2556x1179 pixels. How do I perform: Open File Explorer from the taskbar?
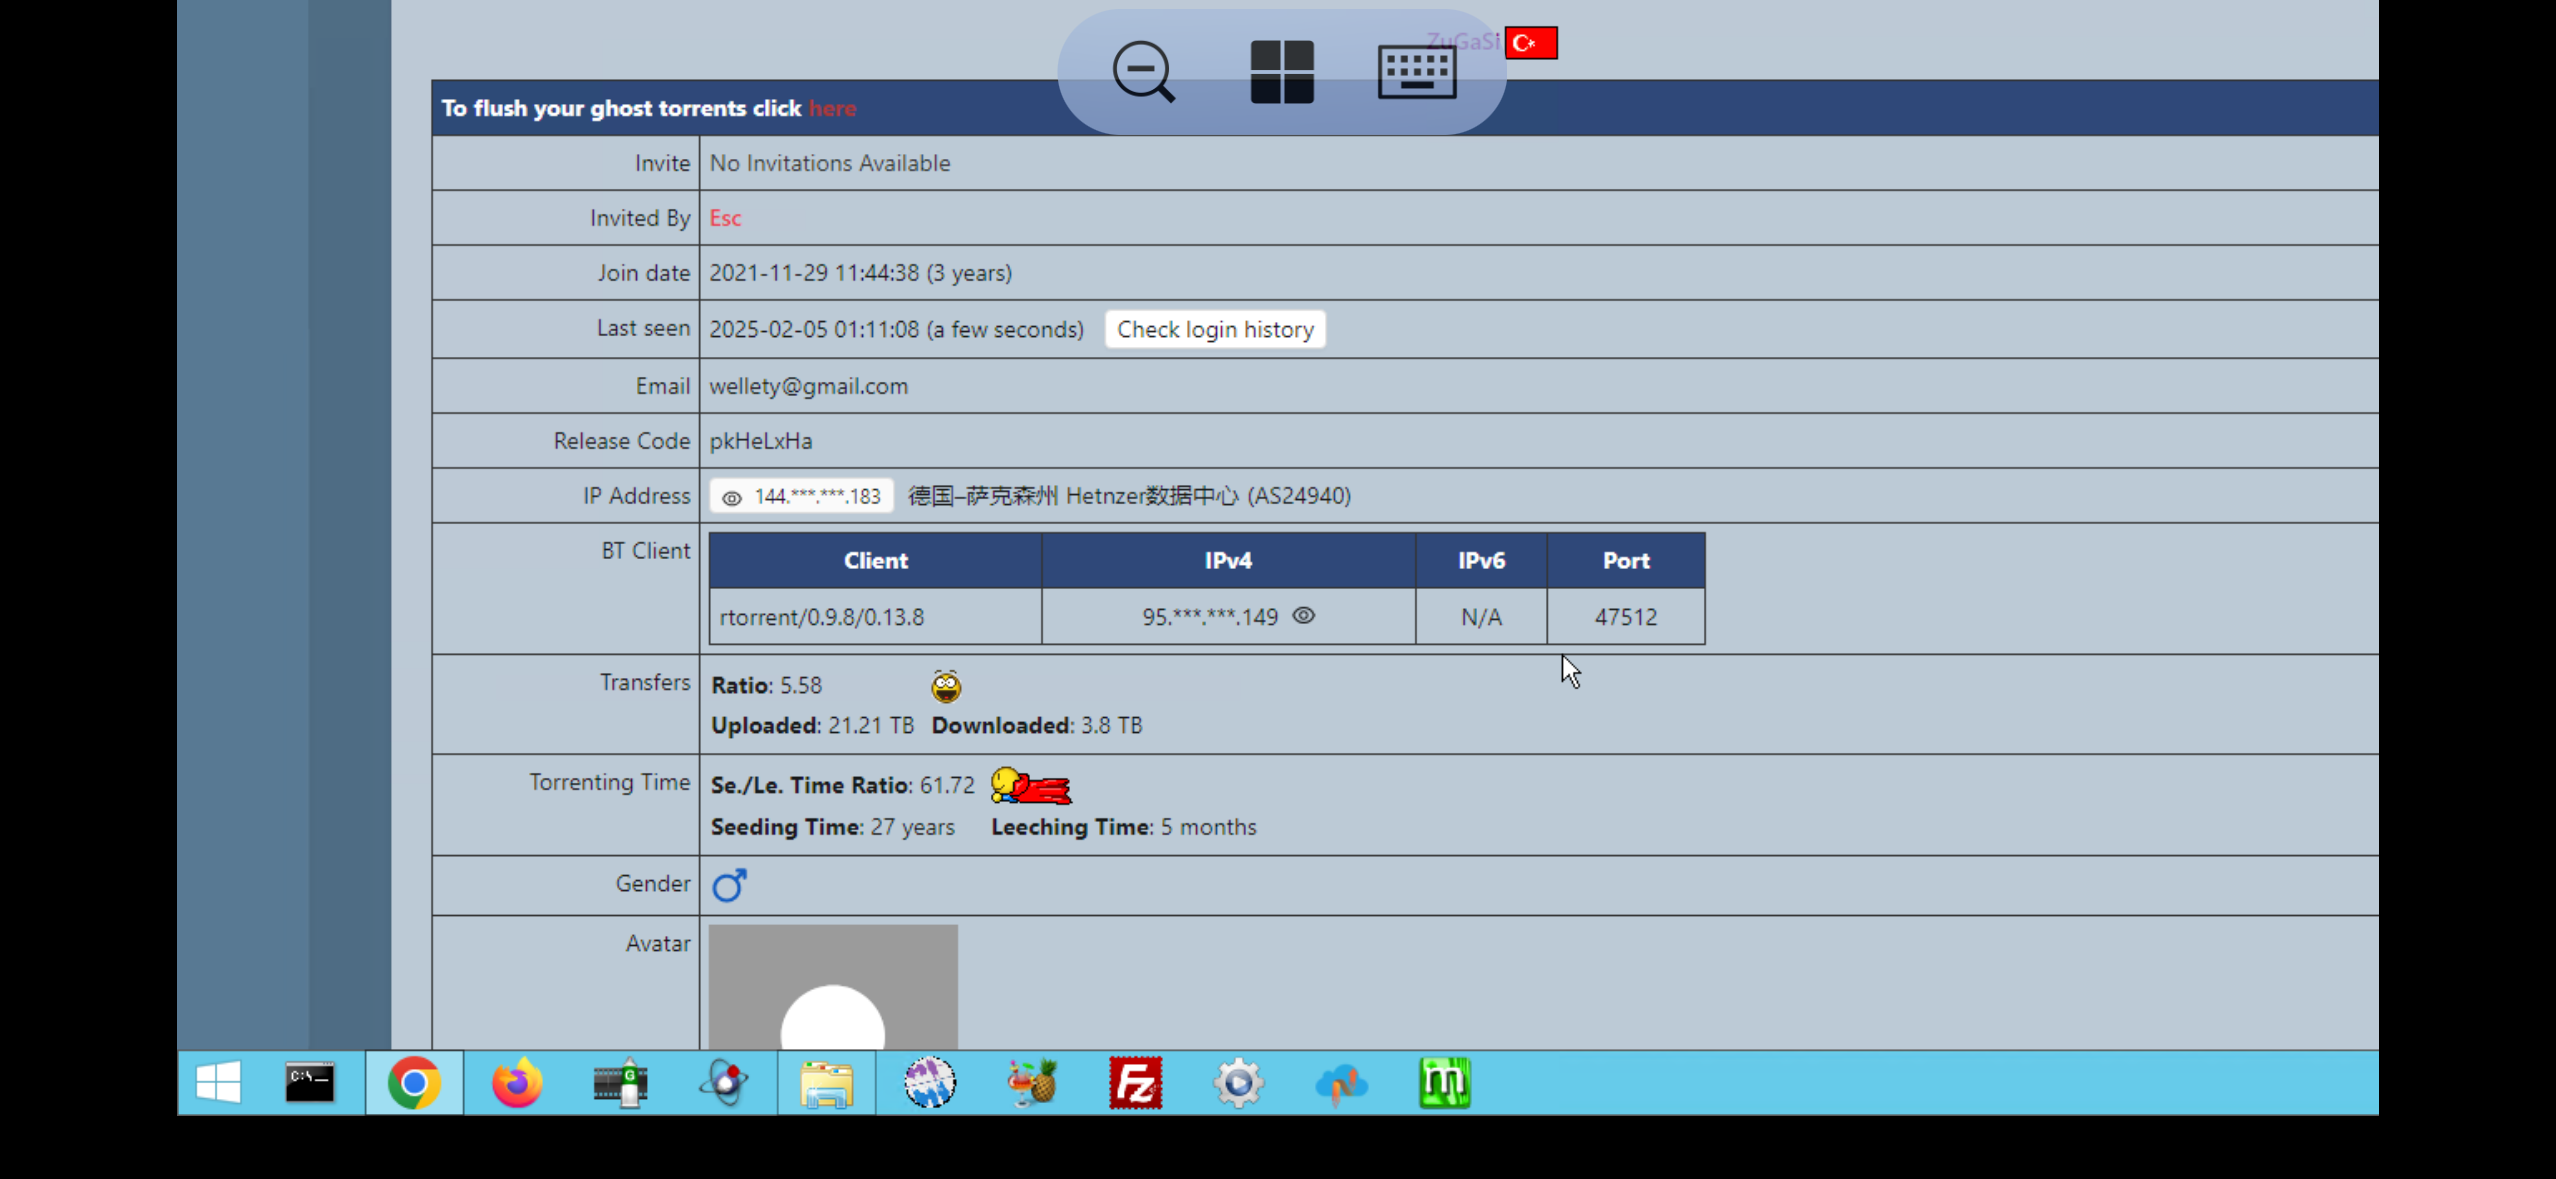(827, 1083)
